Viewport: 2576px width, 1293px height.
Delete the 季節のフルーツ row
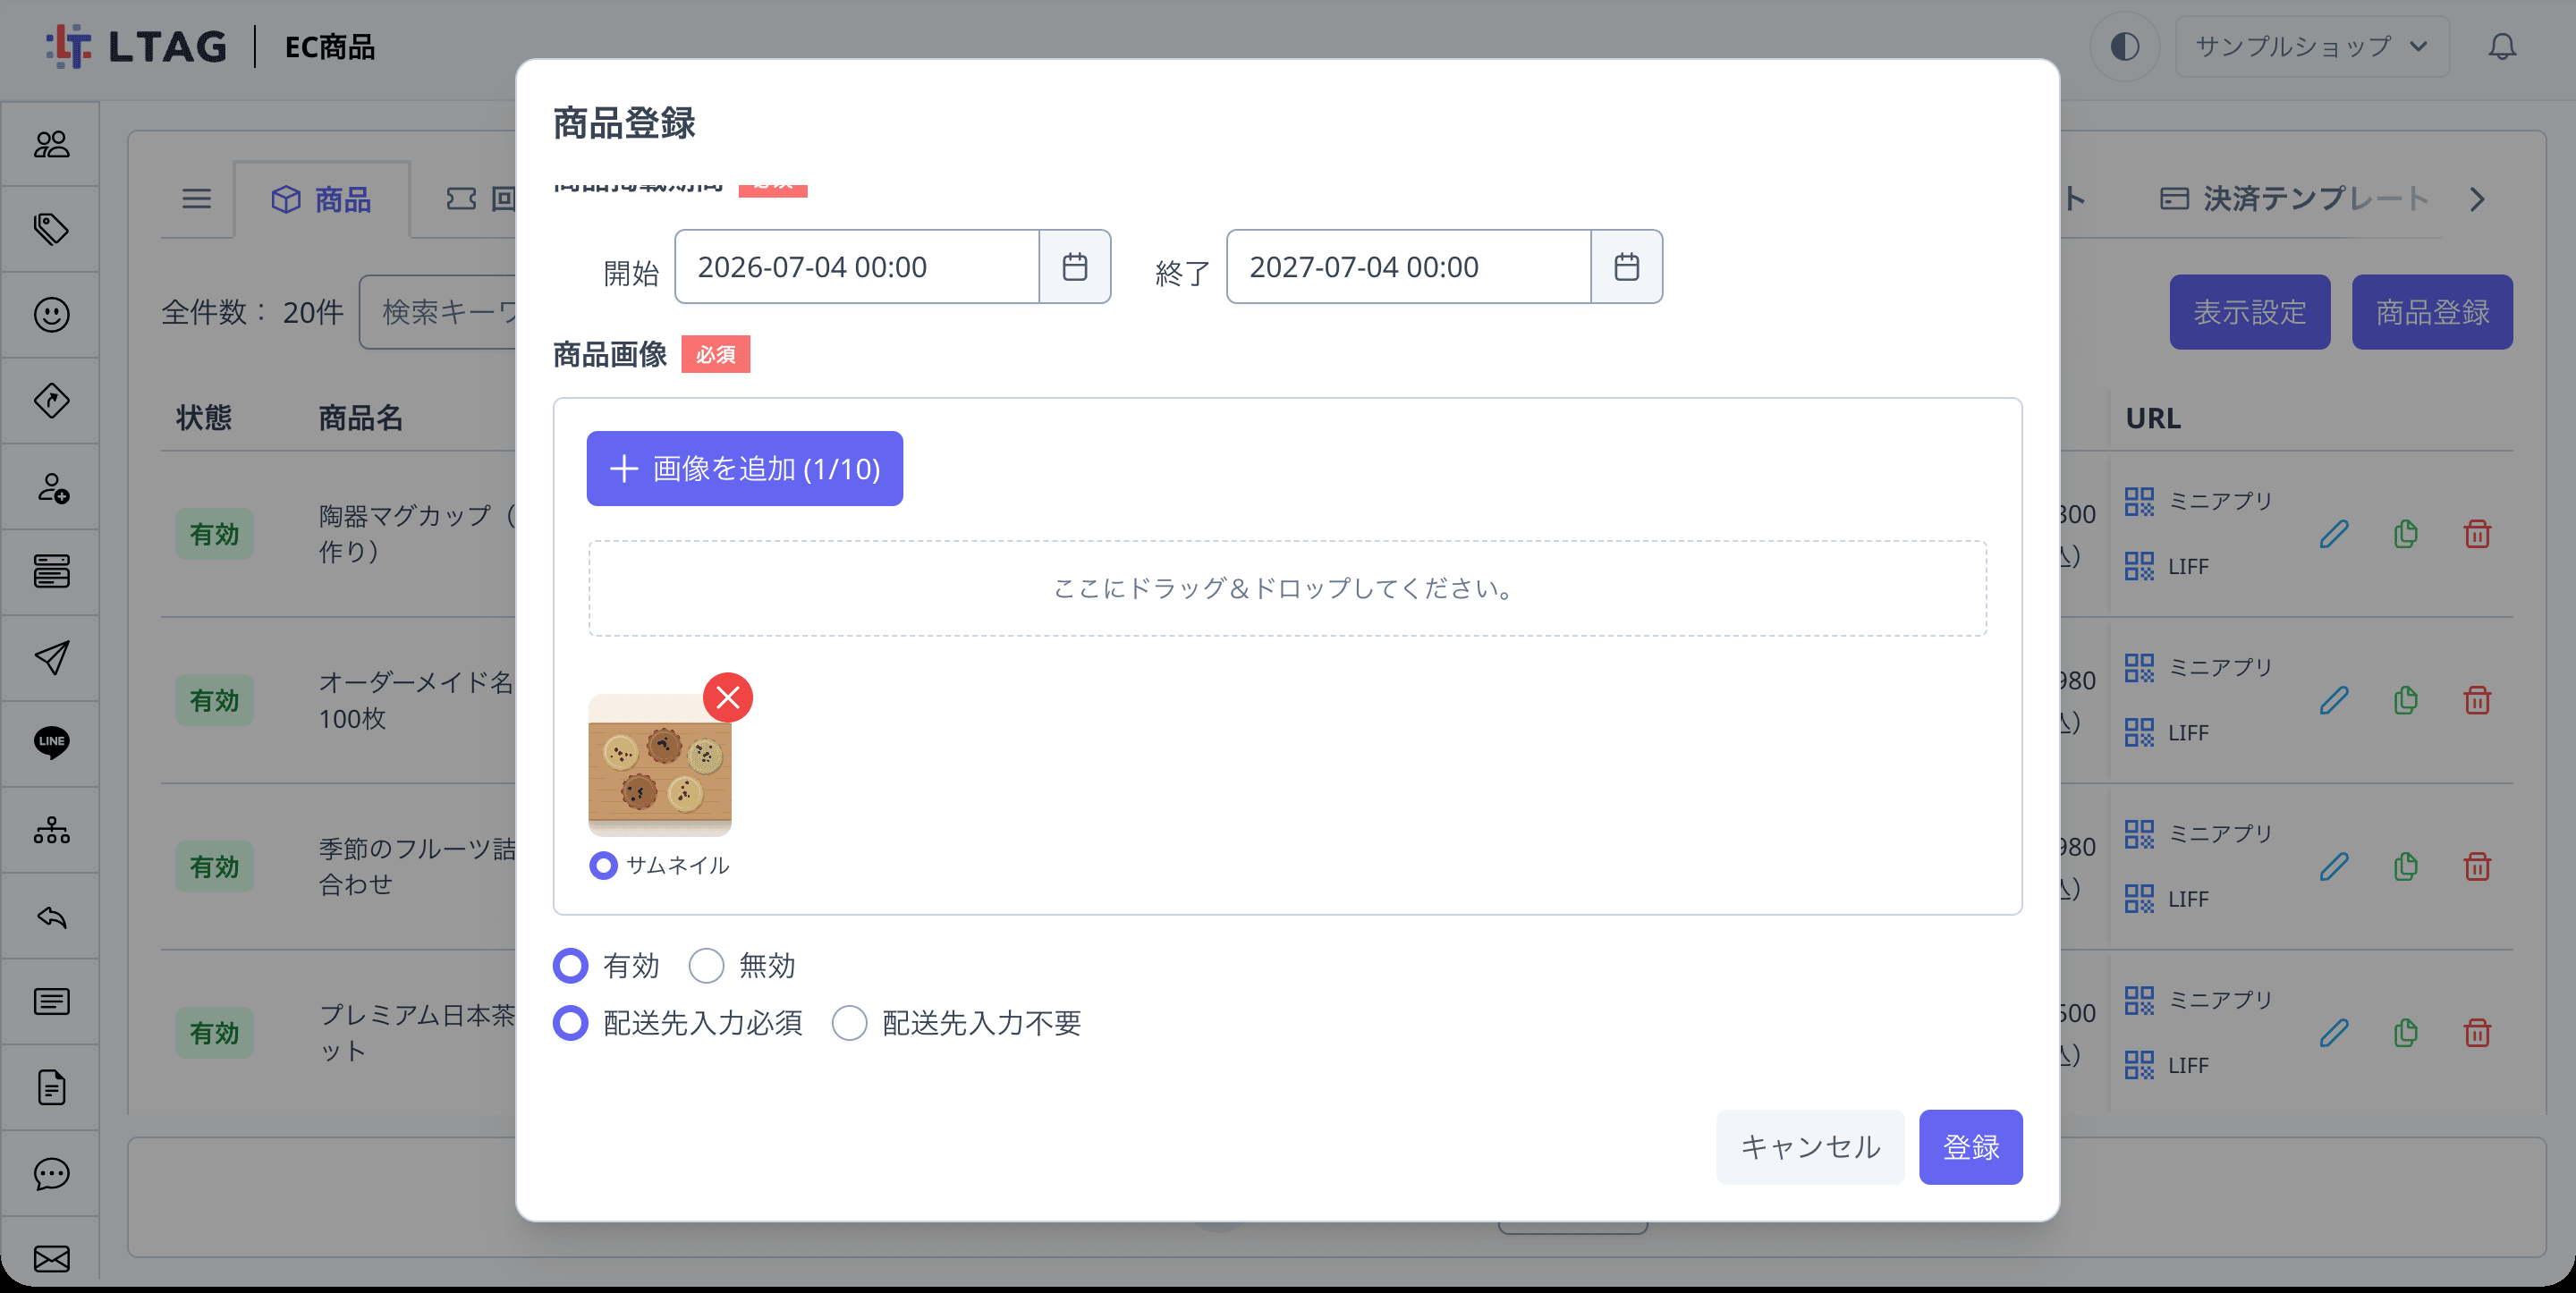2477,866
